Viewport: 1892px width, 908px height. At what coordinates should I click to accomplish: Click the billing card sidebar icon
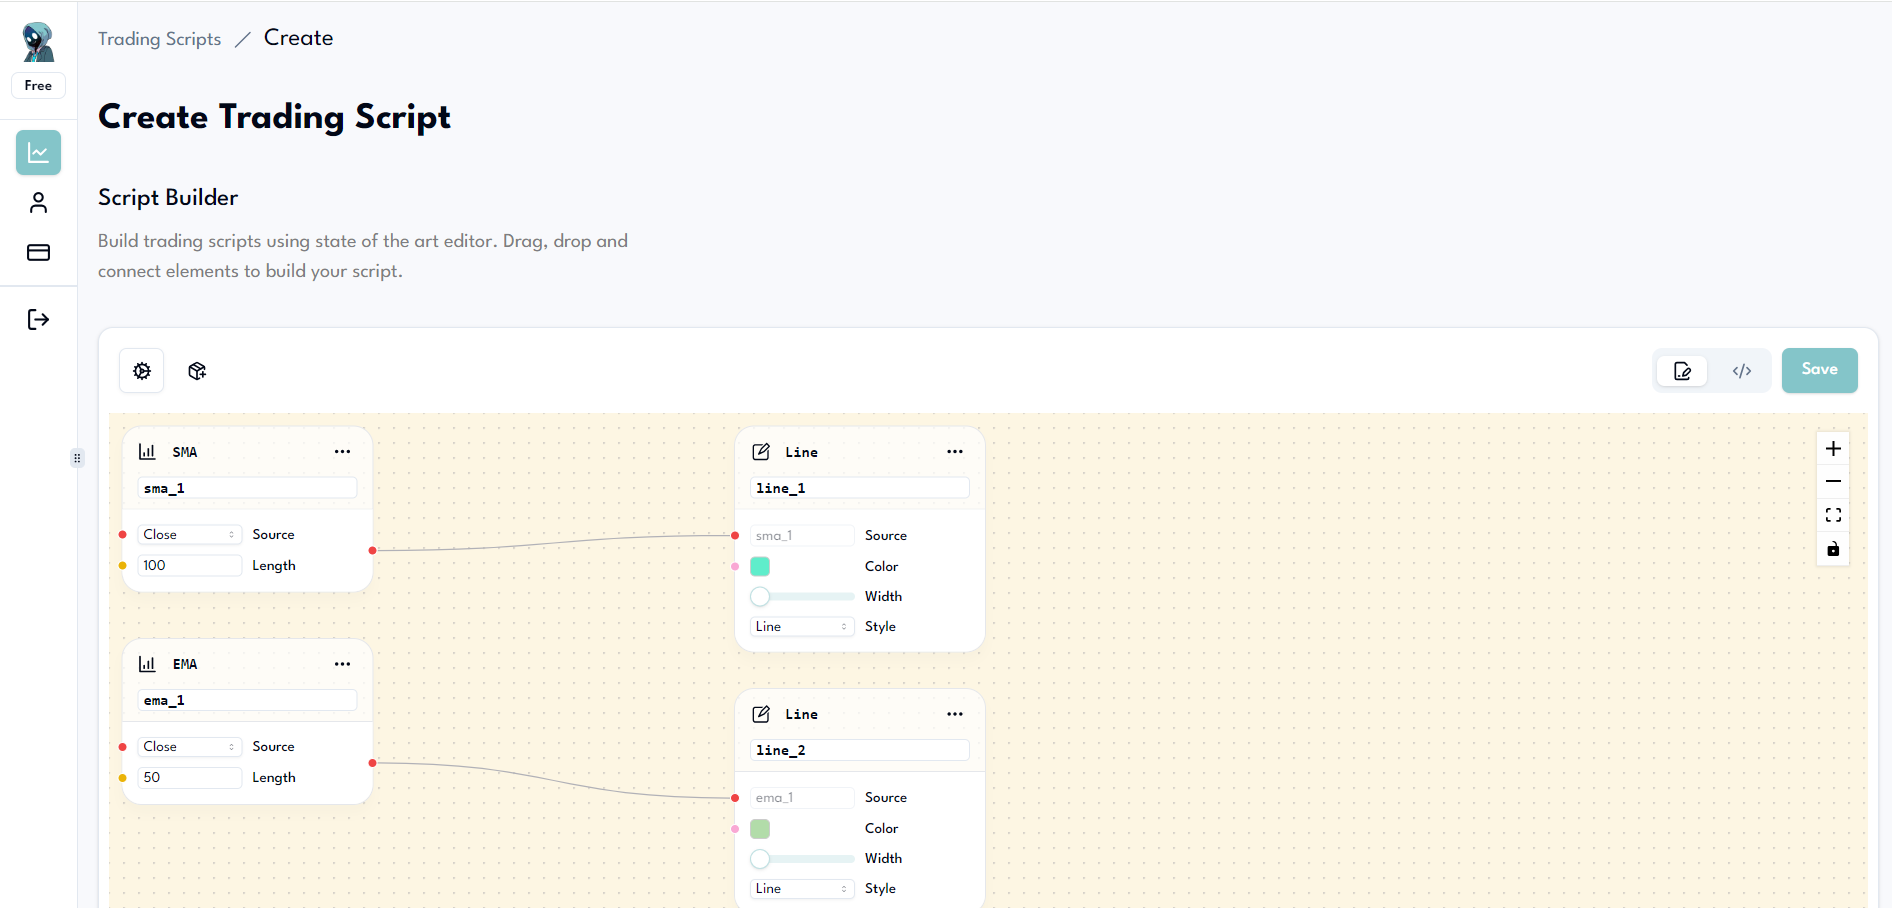(x=38, y=252)
